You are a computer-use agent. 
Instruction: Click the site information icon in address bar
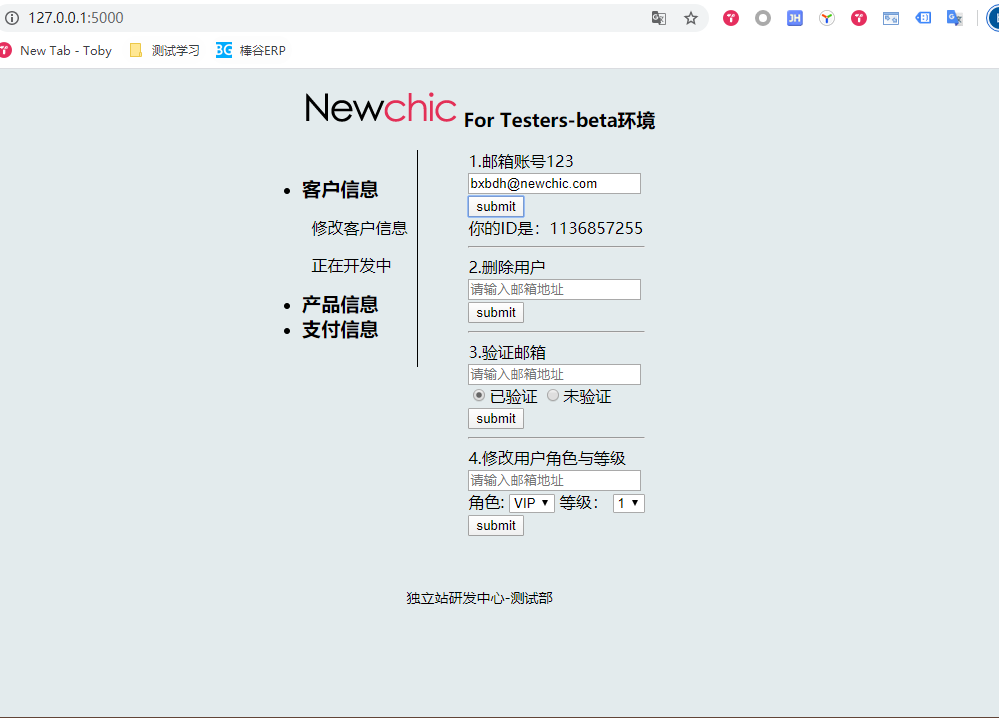pyautogui.click(x=12, y=18)
